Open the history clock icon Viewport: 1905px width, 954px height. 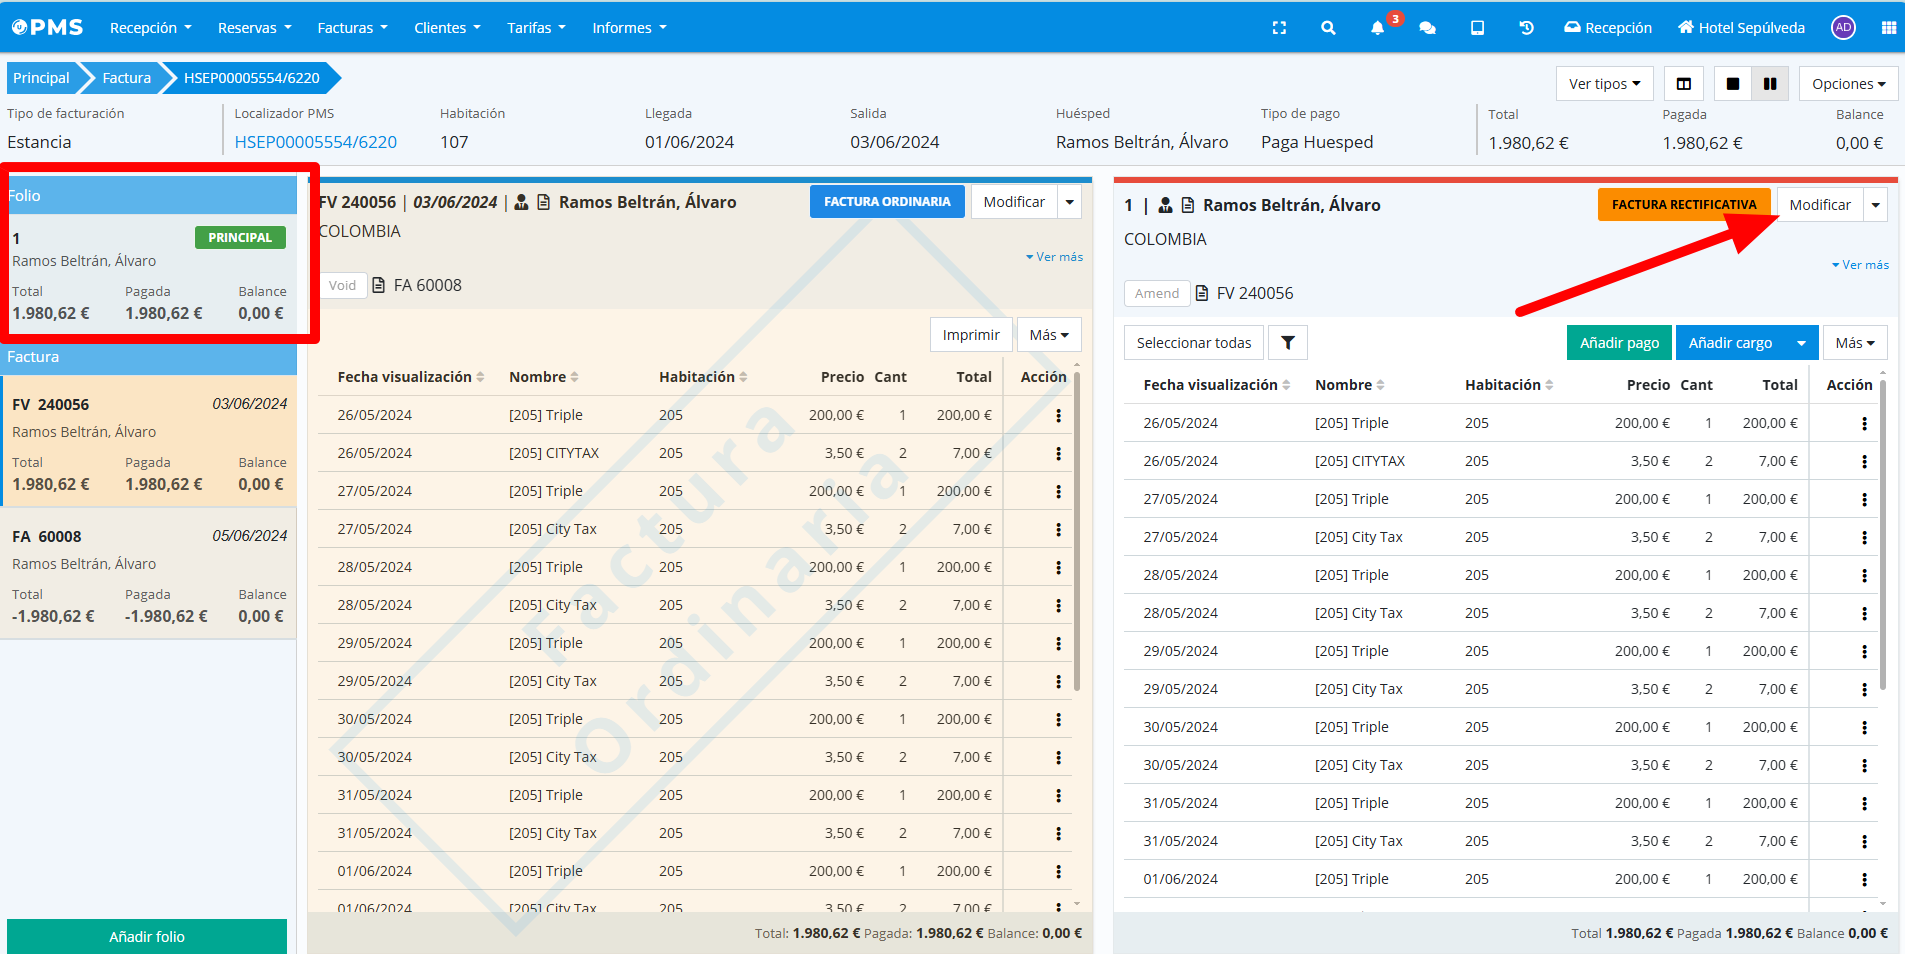pos(1526,28)
